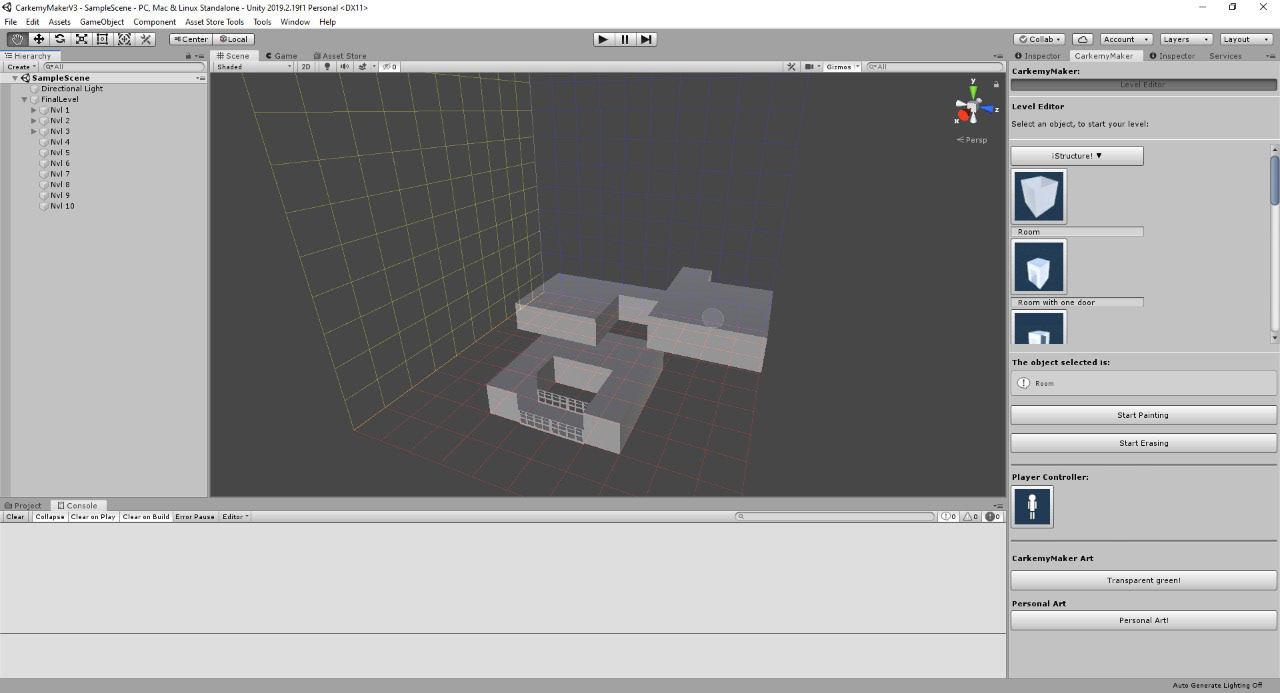Open the cloud services icon

(1083, 39)
